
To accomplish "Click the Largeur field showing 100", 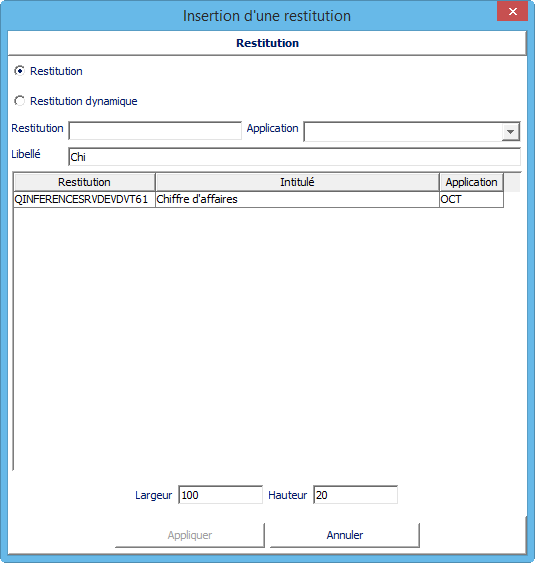I will [x=220, y=495].
